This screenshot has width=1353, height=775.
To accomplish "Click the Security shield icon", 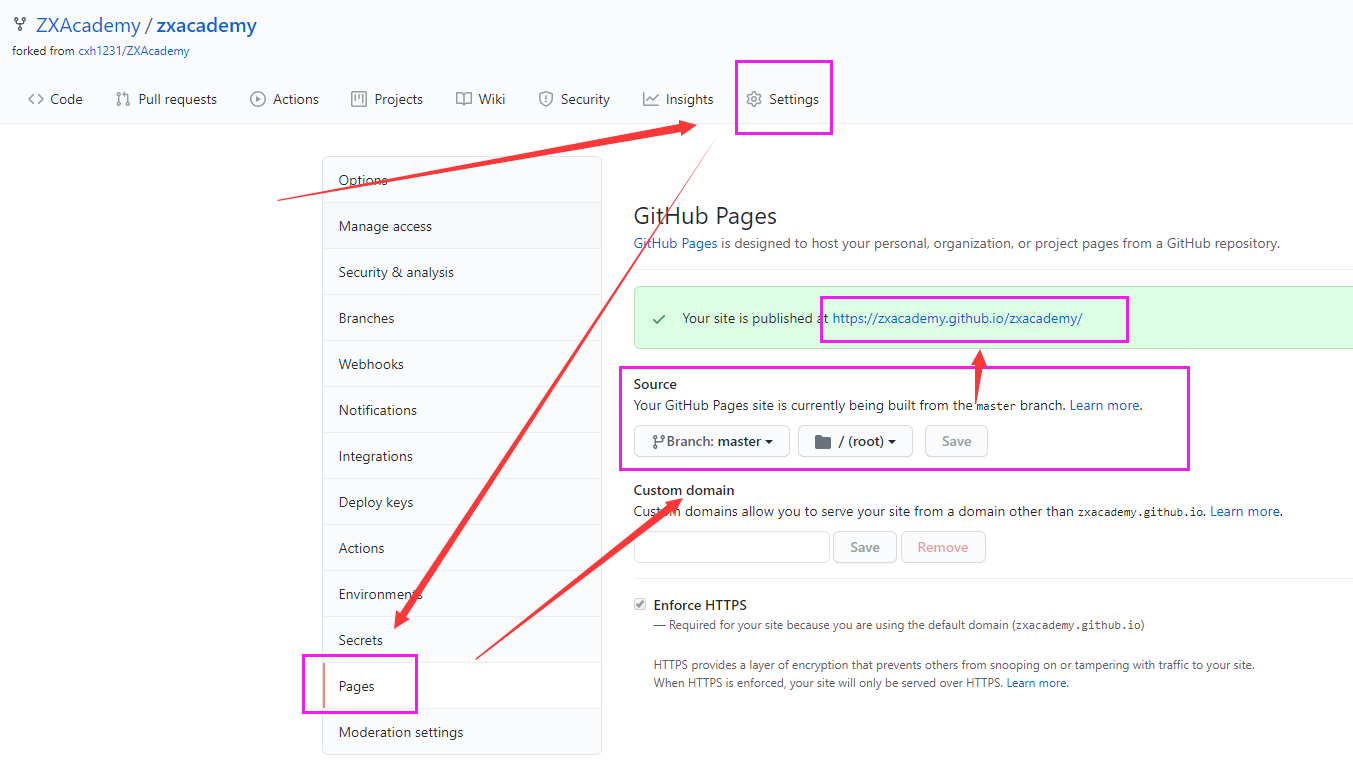I will [x=545, y=98].
